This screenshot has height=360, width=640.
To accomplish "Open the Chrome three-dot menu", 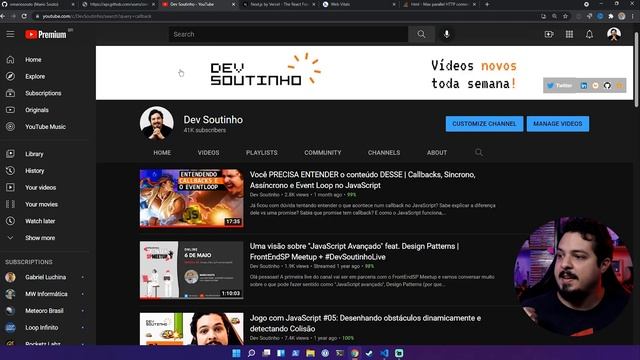I will point(633,16).
